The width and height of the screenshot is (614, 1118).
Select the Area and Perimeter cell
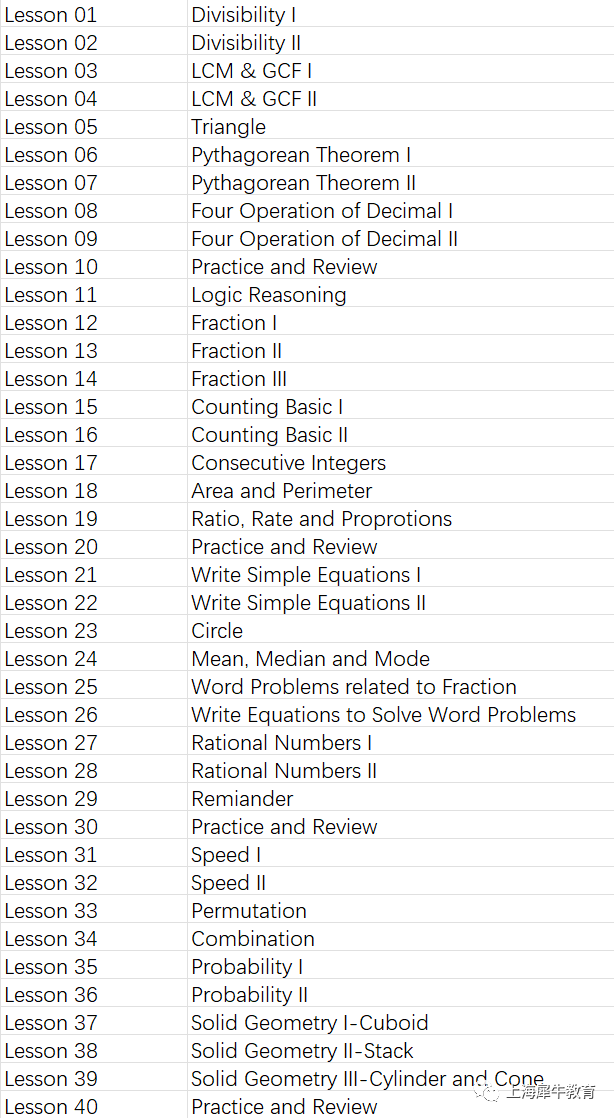coord(401,490)
